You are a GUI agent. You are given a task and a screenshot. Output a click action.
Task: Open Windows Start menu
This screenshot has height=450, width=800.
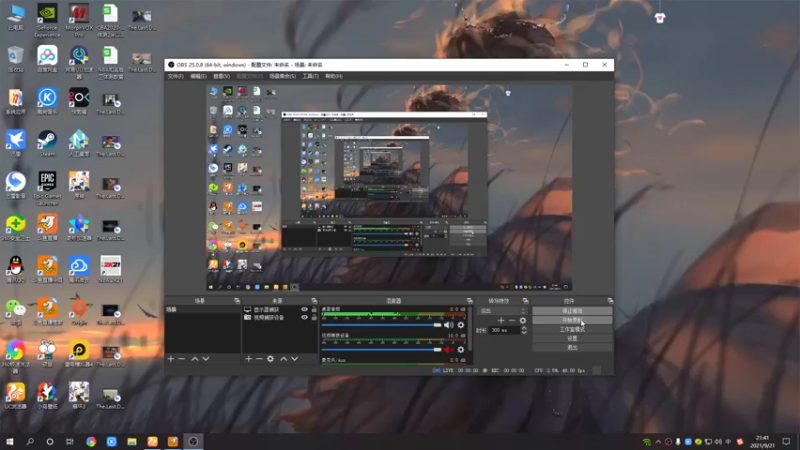10,441
